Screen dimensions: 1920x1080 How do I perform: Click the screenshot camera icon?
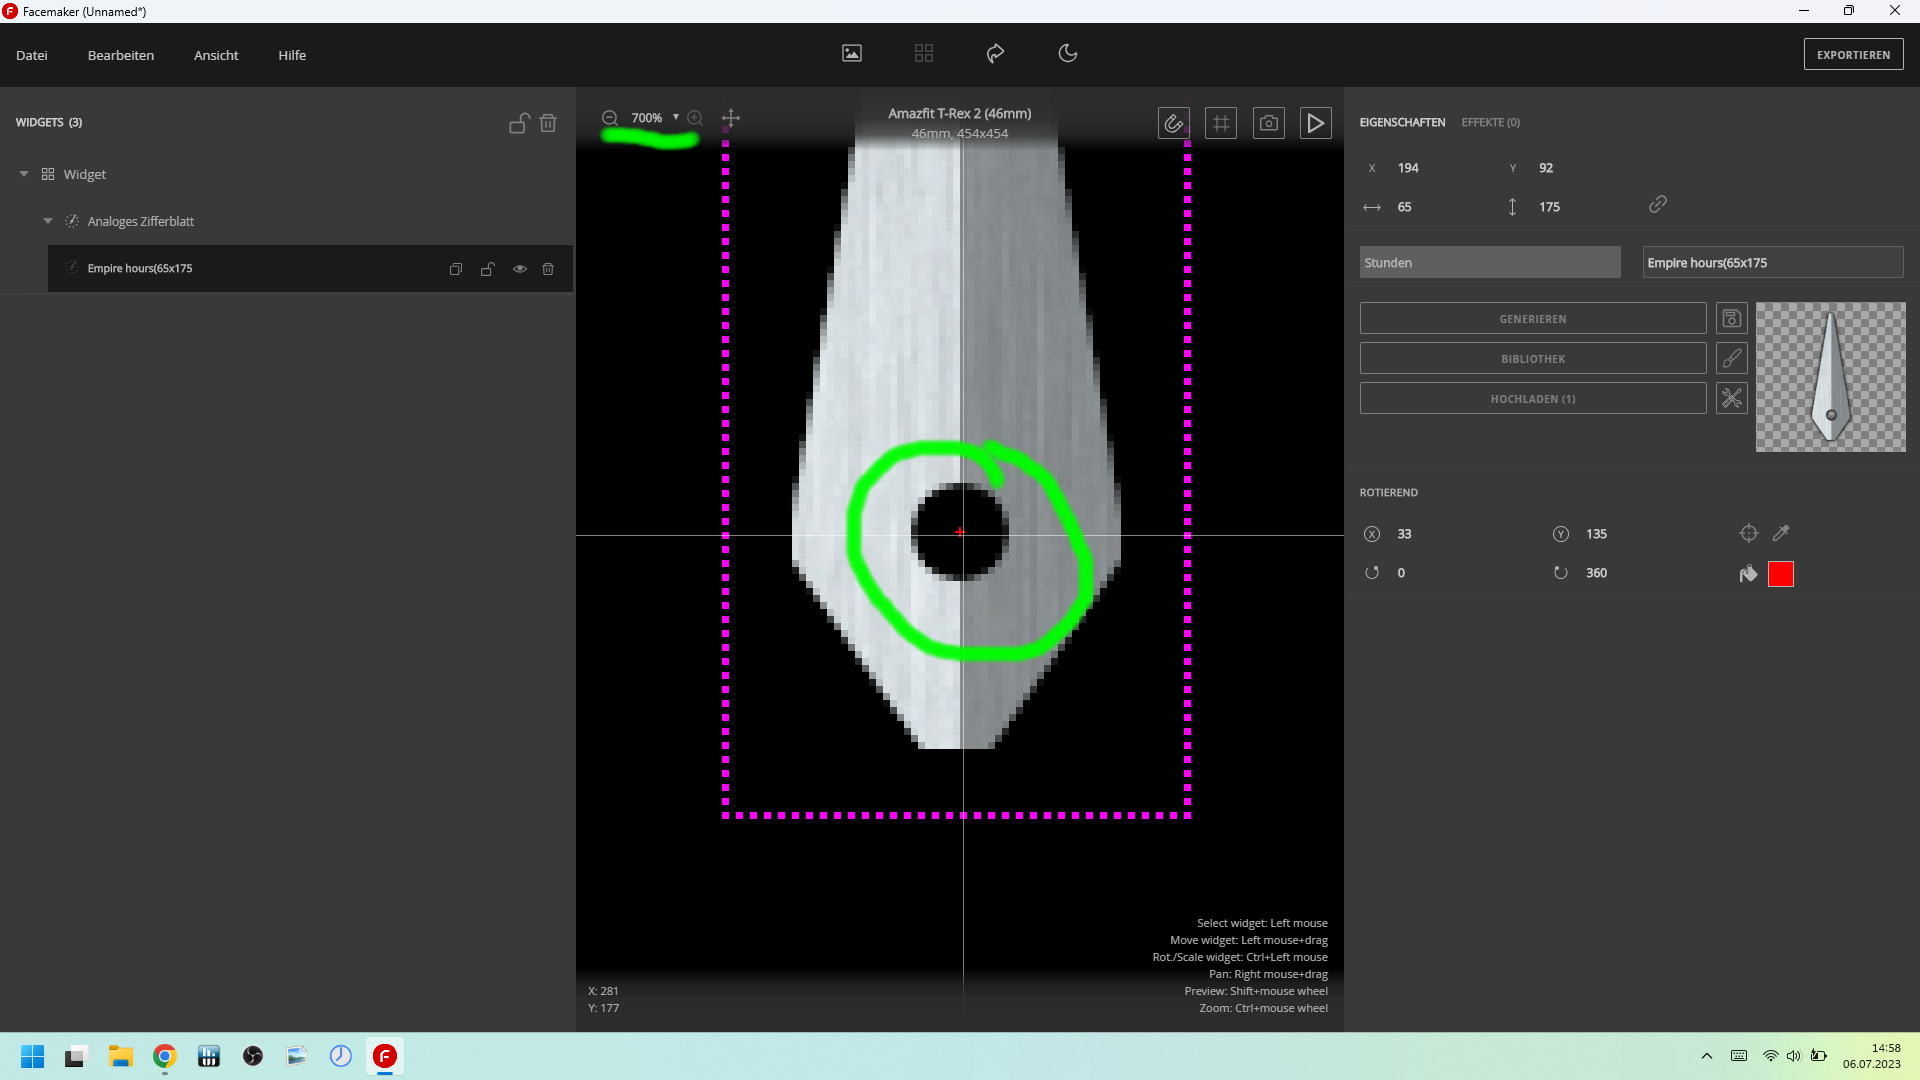(x=1269, y=123)
